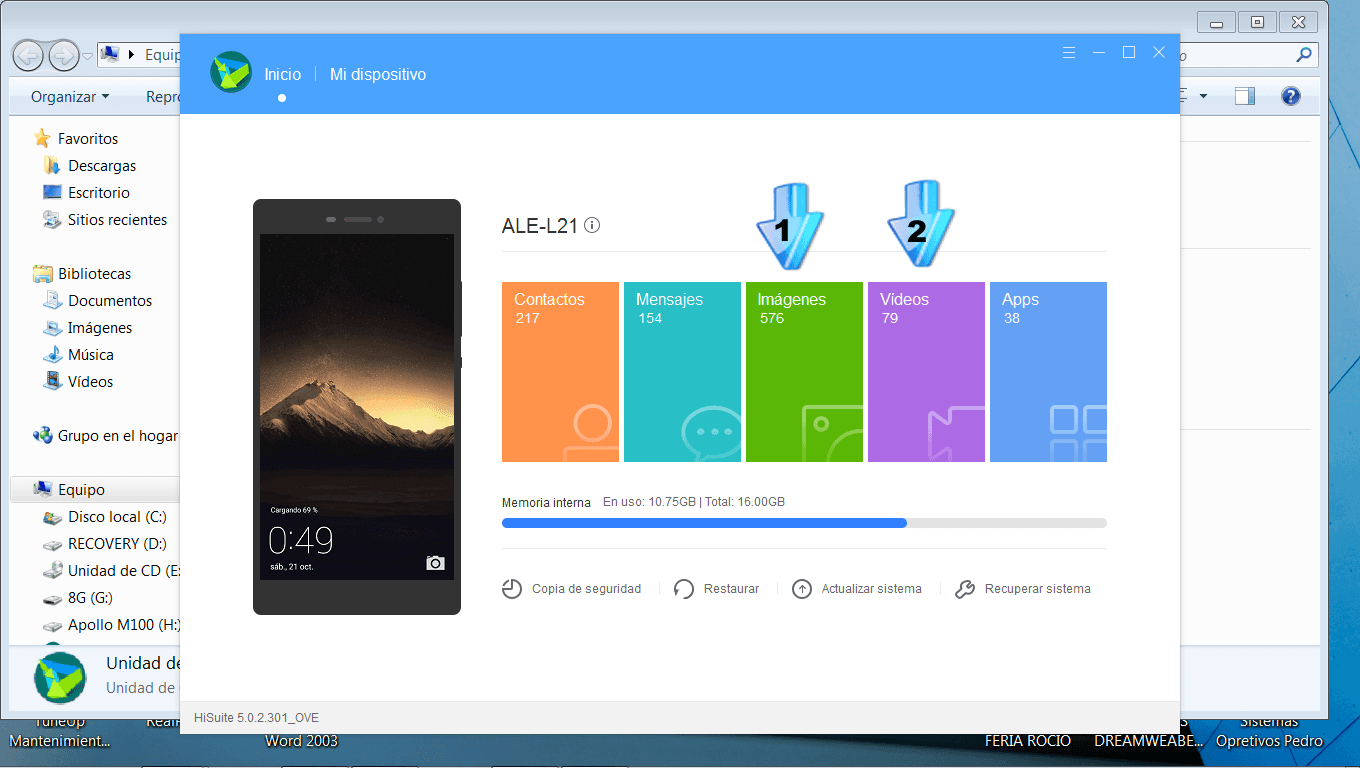Click the Memoria interna label
Screen dimensions: 1360x768
click(x=546, y=502)
